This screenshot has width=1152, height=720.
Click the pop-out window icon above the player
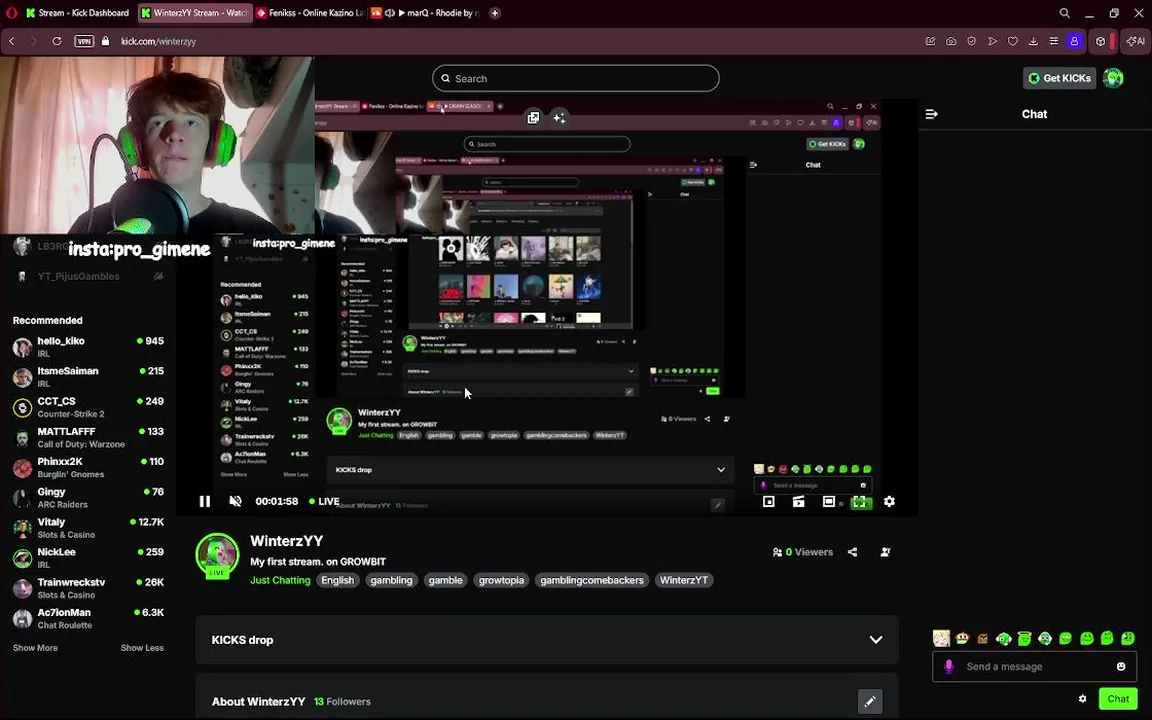click(x=533, y=118)
